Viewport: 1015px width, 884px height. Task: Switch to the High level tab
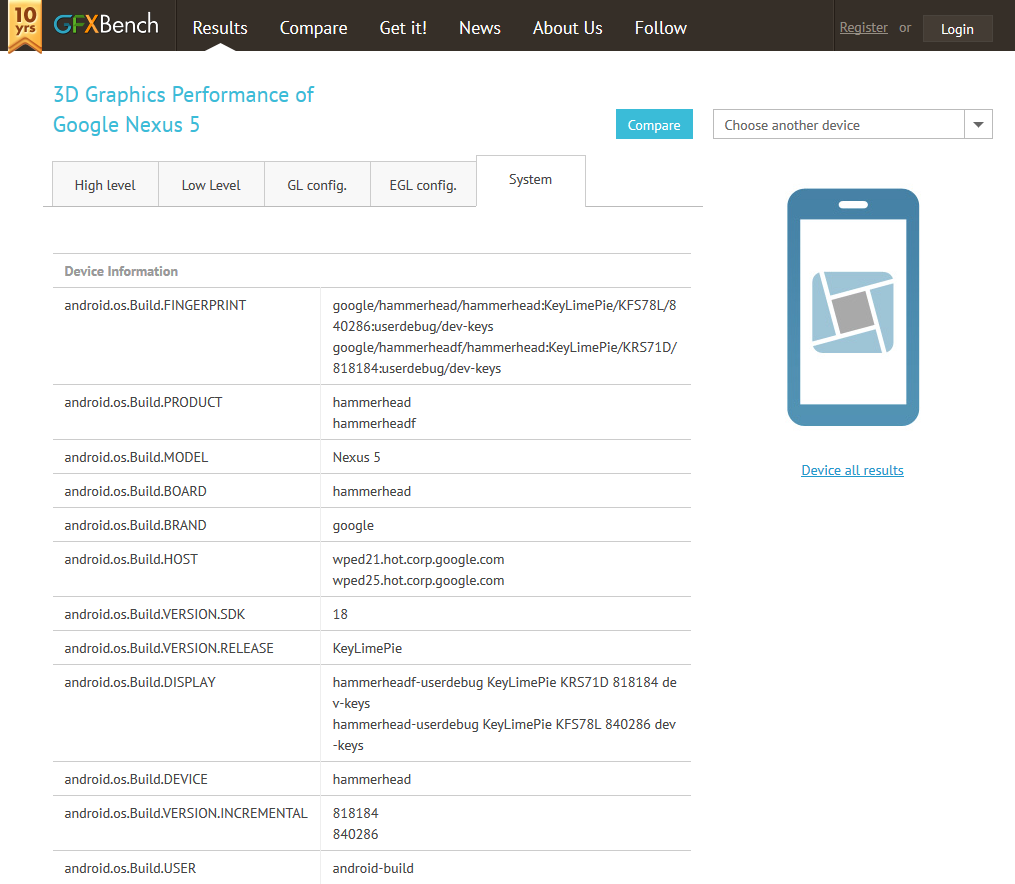click(x=105, y=185)
